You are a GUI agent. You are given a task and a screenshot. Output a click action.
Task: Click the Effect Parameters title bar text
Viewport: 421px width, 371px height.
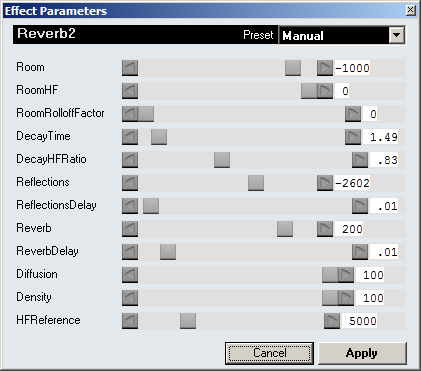point(56,11)
